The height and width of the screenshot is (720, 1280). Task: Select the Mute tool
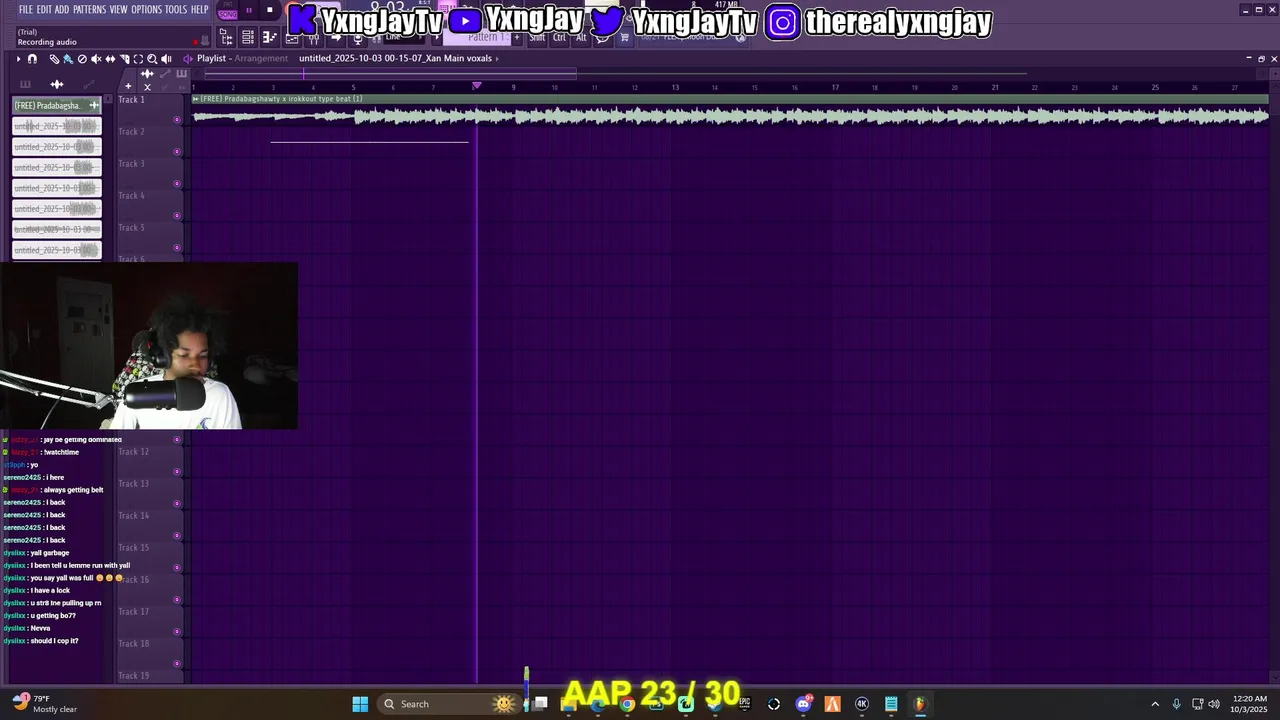click(96, 59)
